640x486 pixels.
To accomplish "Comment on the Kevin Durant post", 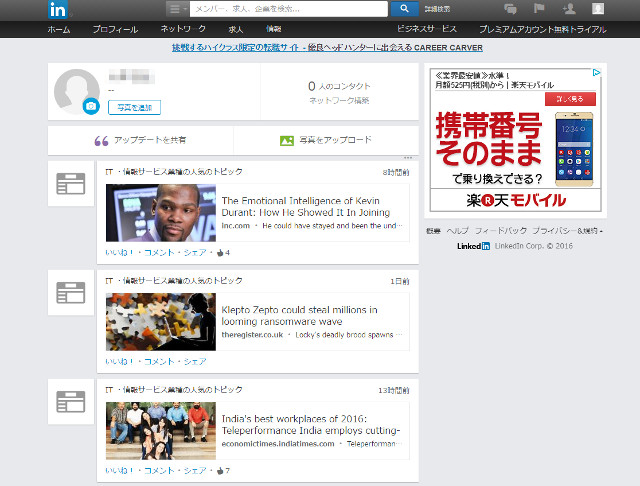I will pyautogui.click(x=159, y=253).
